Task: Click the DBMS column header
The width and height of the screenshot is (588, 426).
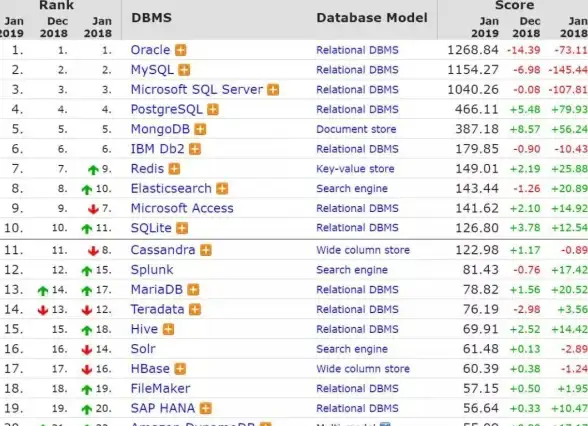Action: pyautogui.click(x=152, y=18)
